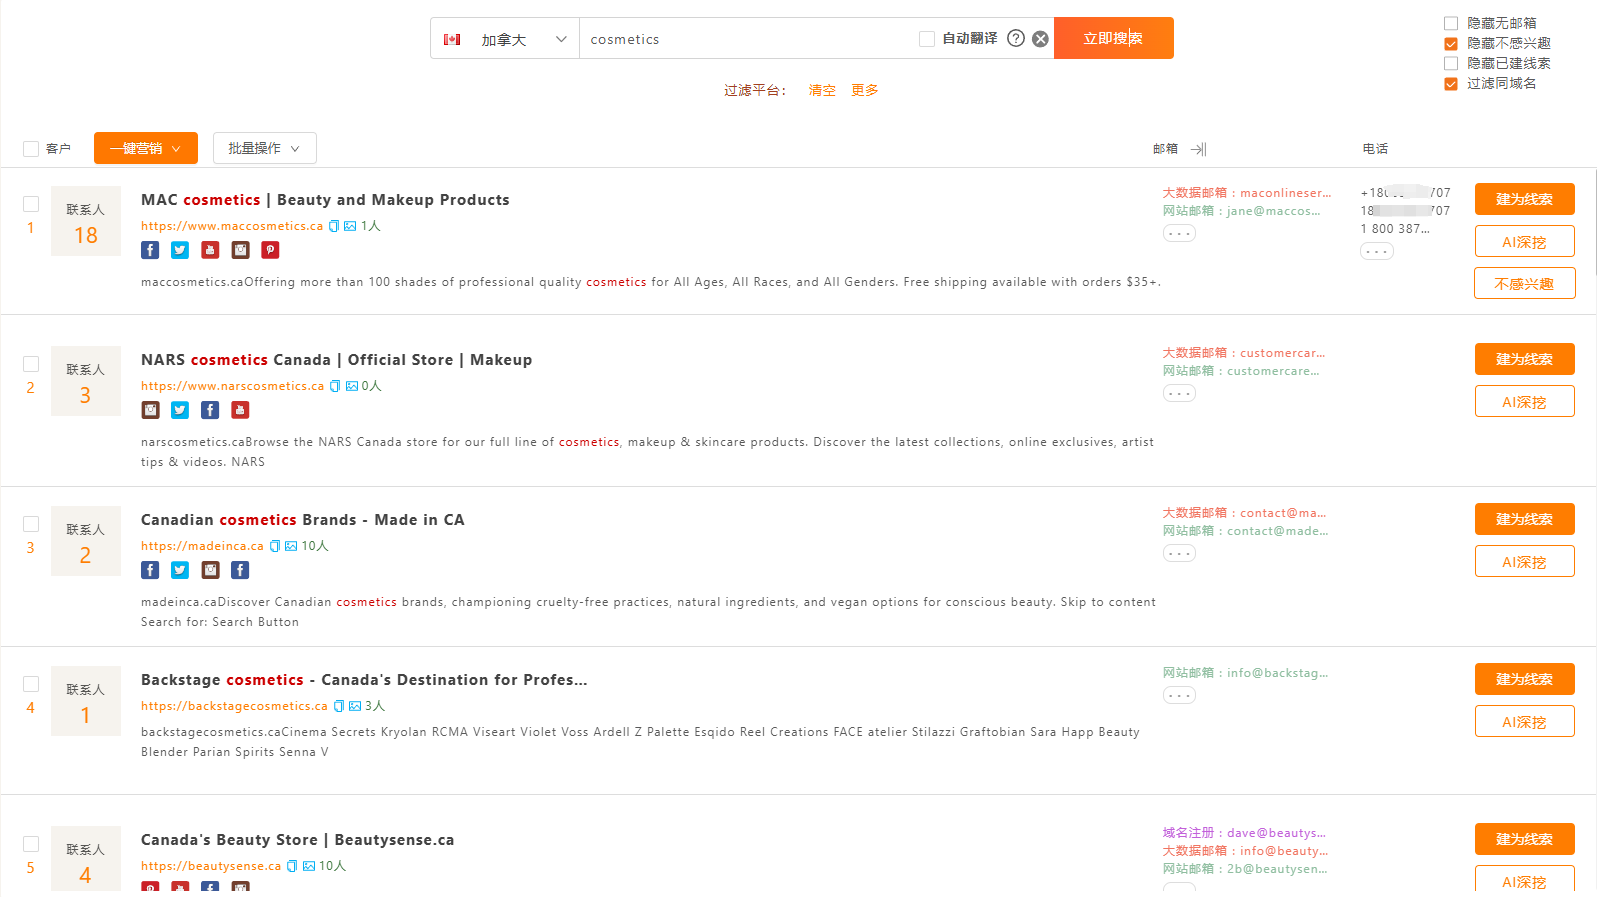Image resolution: width=1597 pixels, height=897 pixels.
Task: Open the 联系人 3 contacts box for NARS
Action: tap(86, 381)
